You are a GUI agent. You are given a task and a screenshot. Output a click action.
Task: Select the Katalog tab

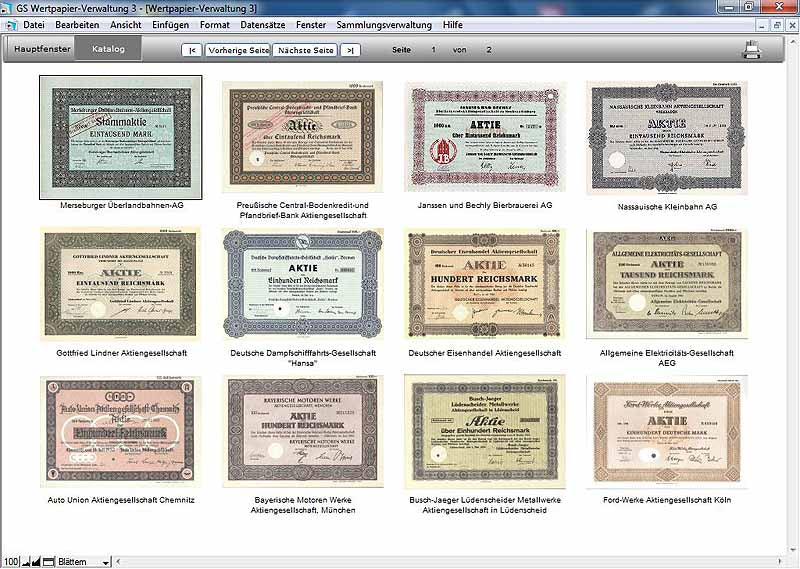108,48
